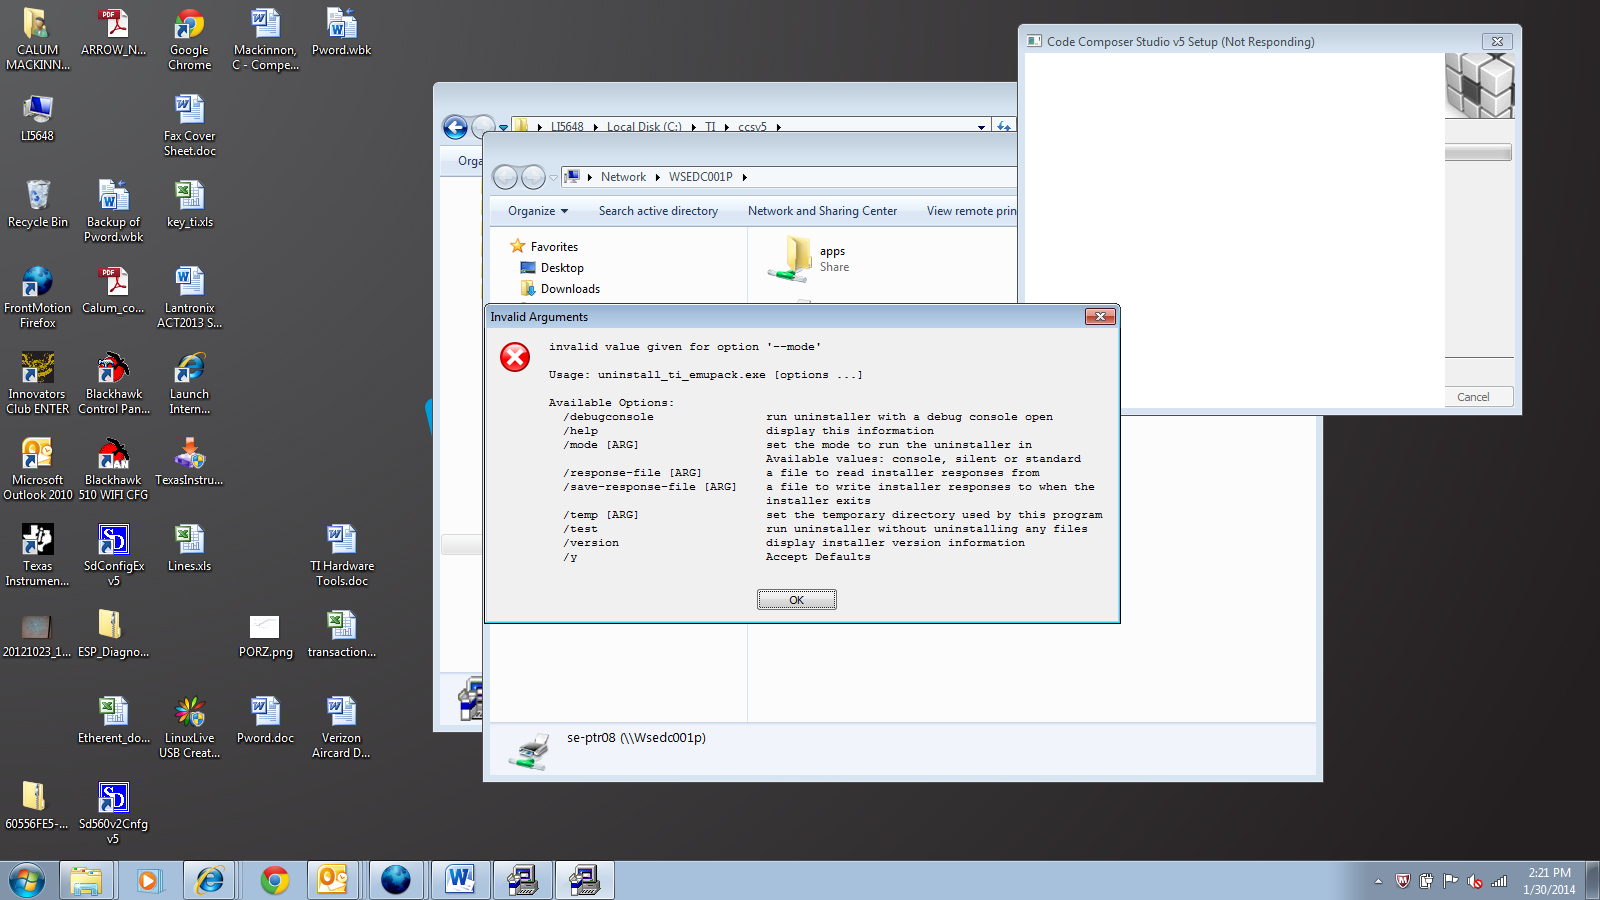The image size is (1600, 900).
Task: Select Innovators Club ENTER shortcut
Action: click(37, 383)
